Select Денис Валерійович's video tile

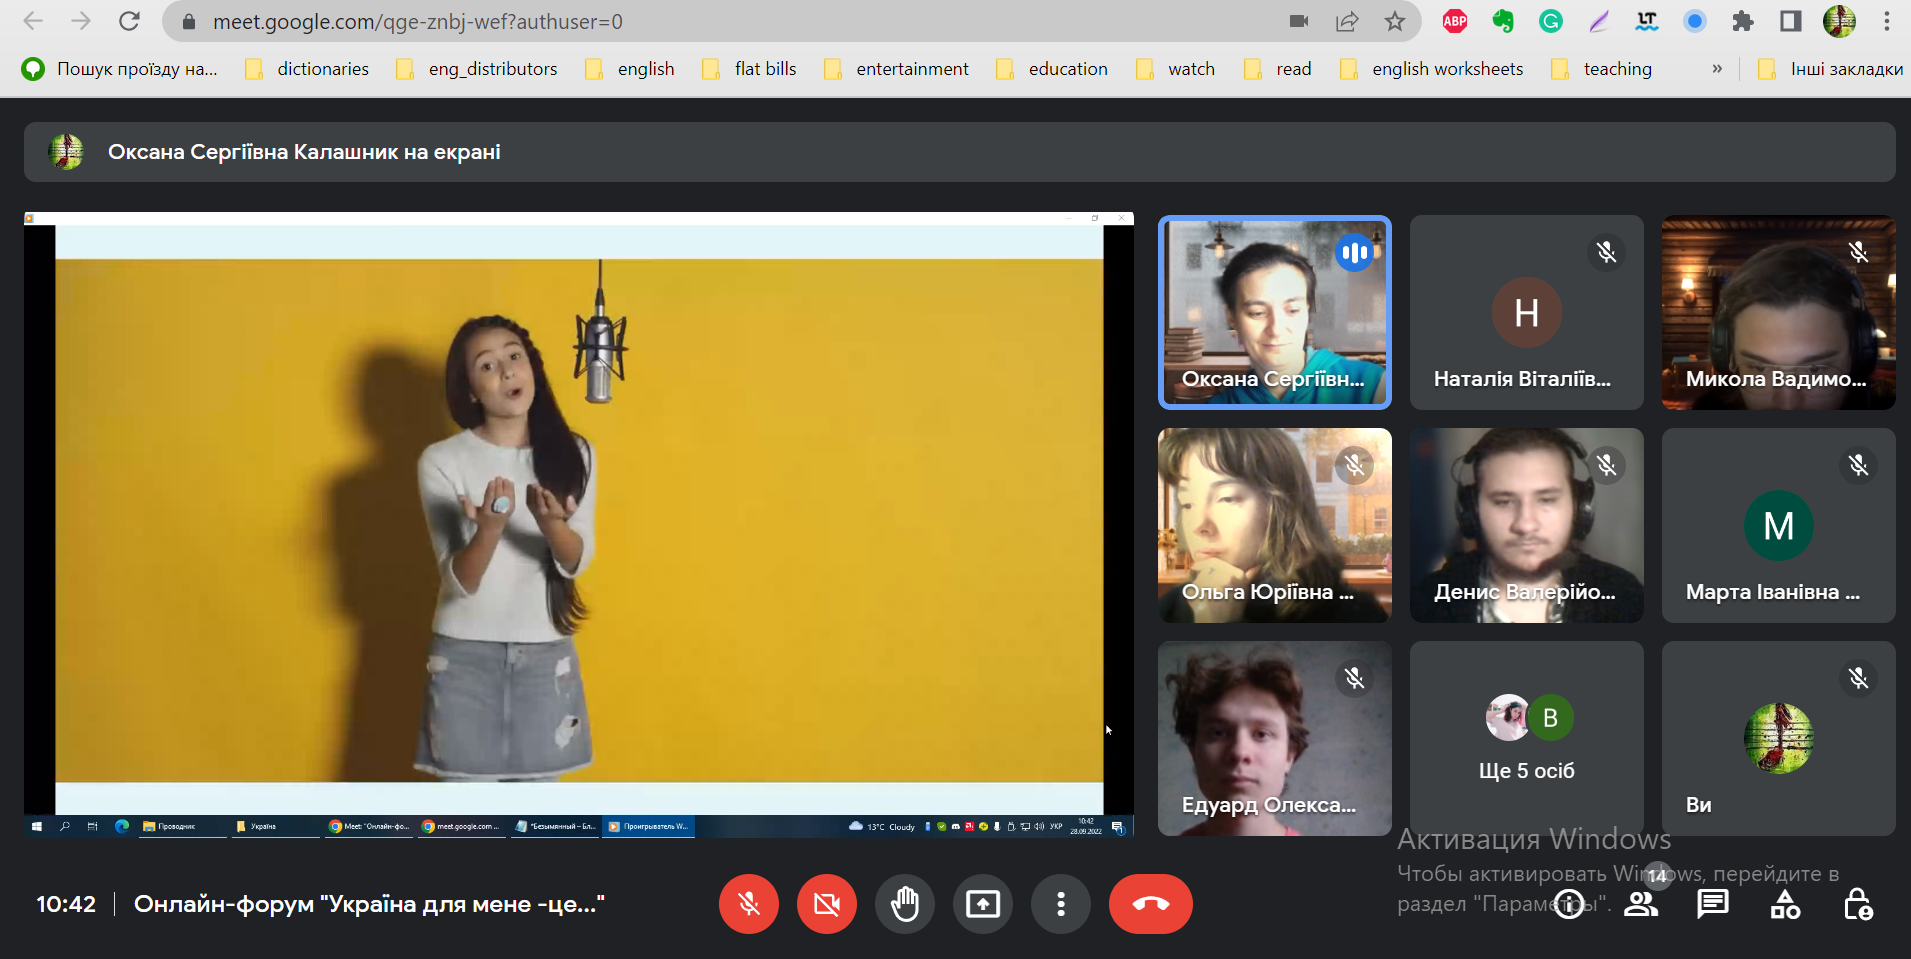click(1527, 526)
